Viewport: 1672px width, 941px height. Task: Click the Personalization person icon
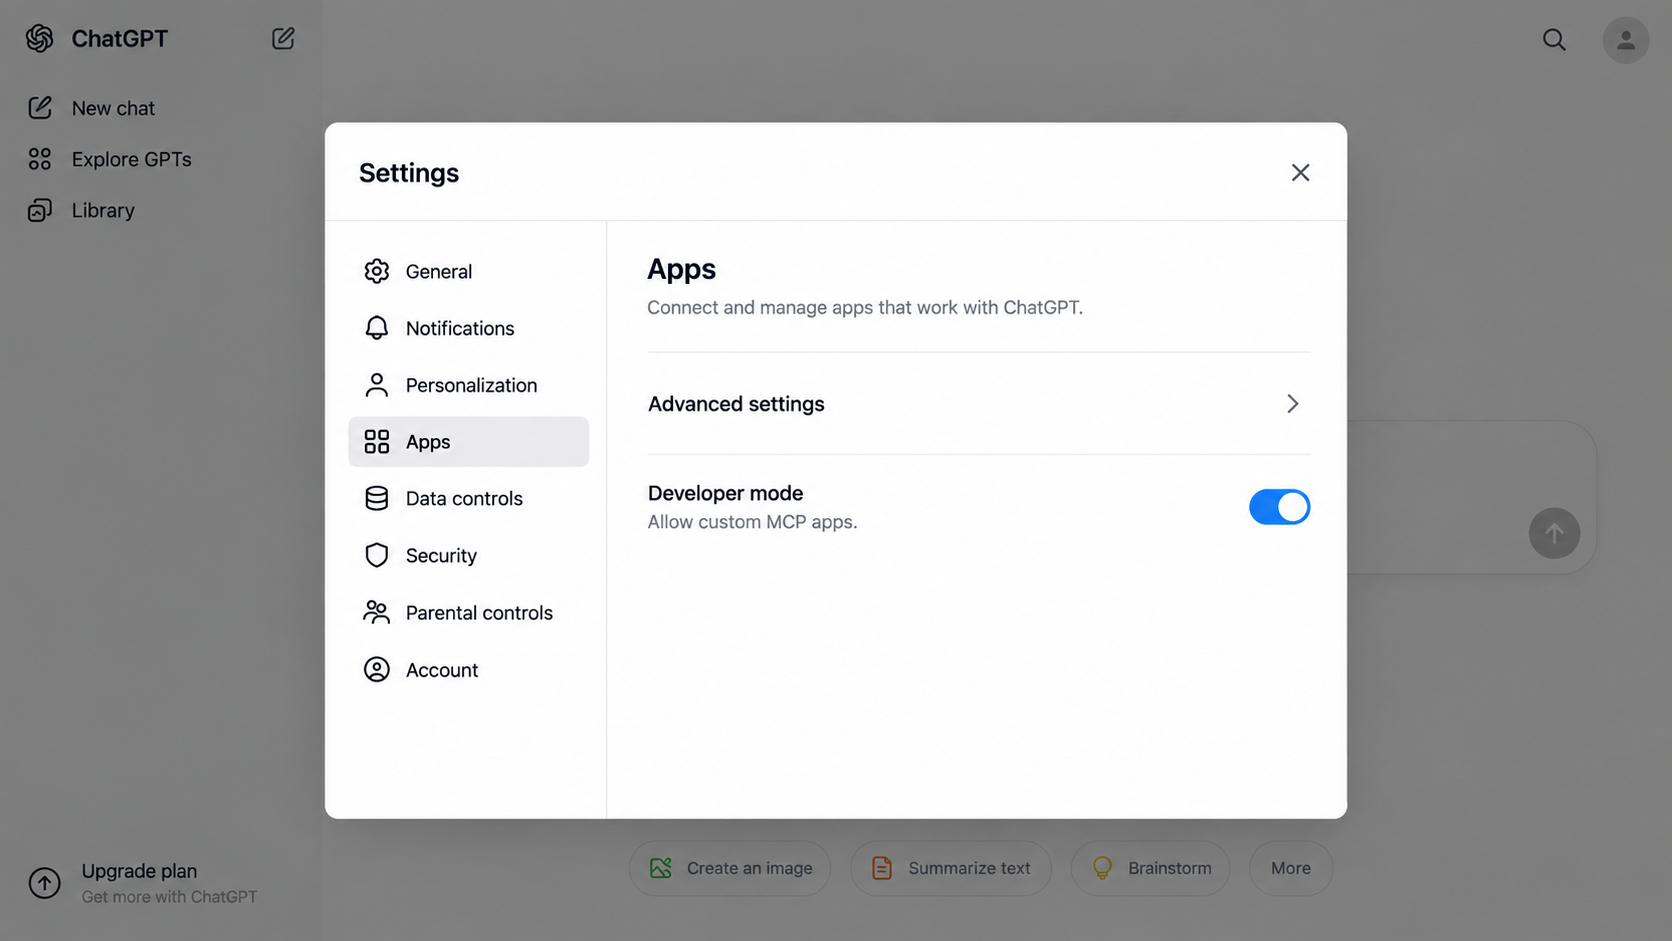377,385
